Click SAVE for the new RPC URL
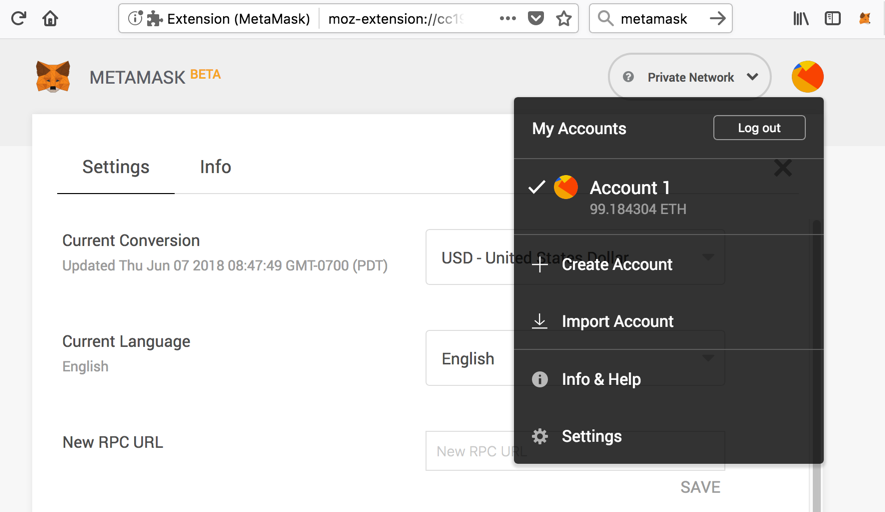Viewport: 885px width, 512px height. pos(700,487)
